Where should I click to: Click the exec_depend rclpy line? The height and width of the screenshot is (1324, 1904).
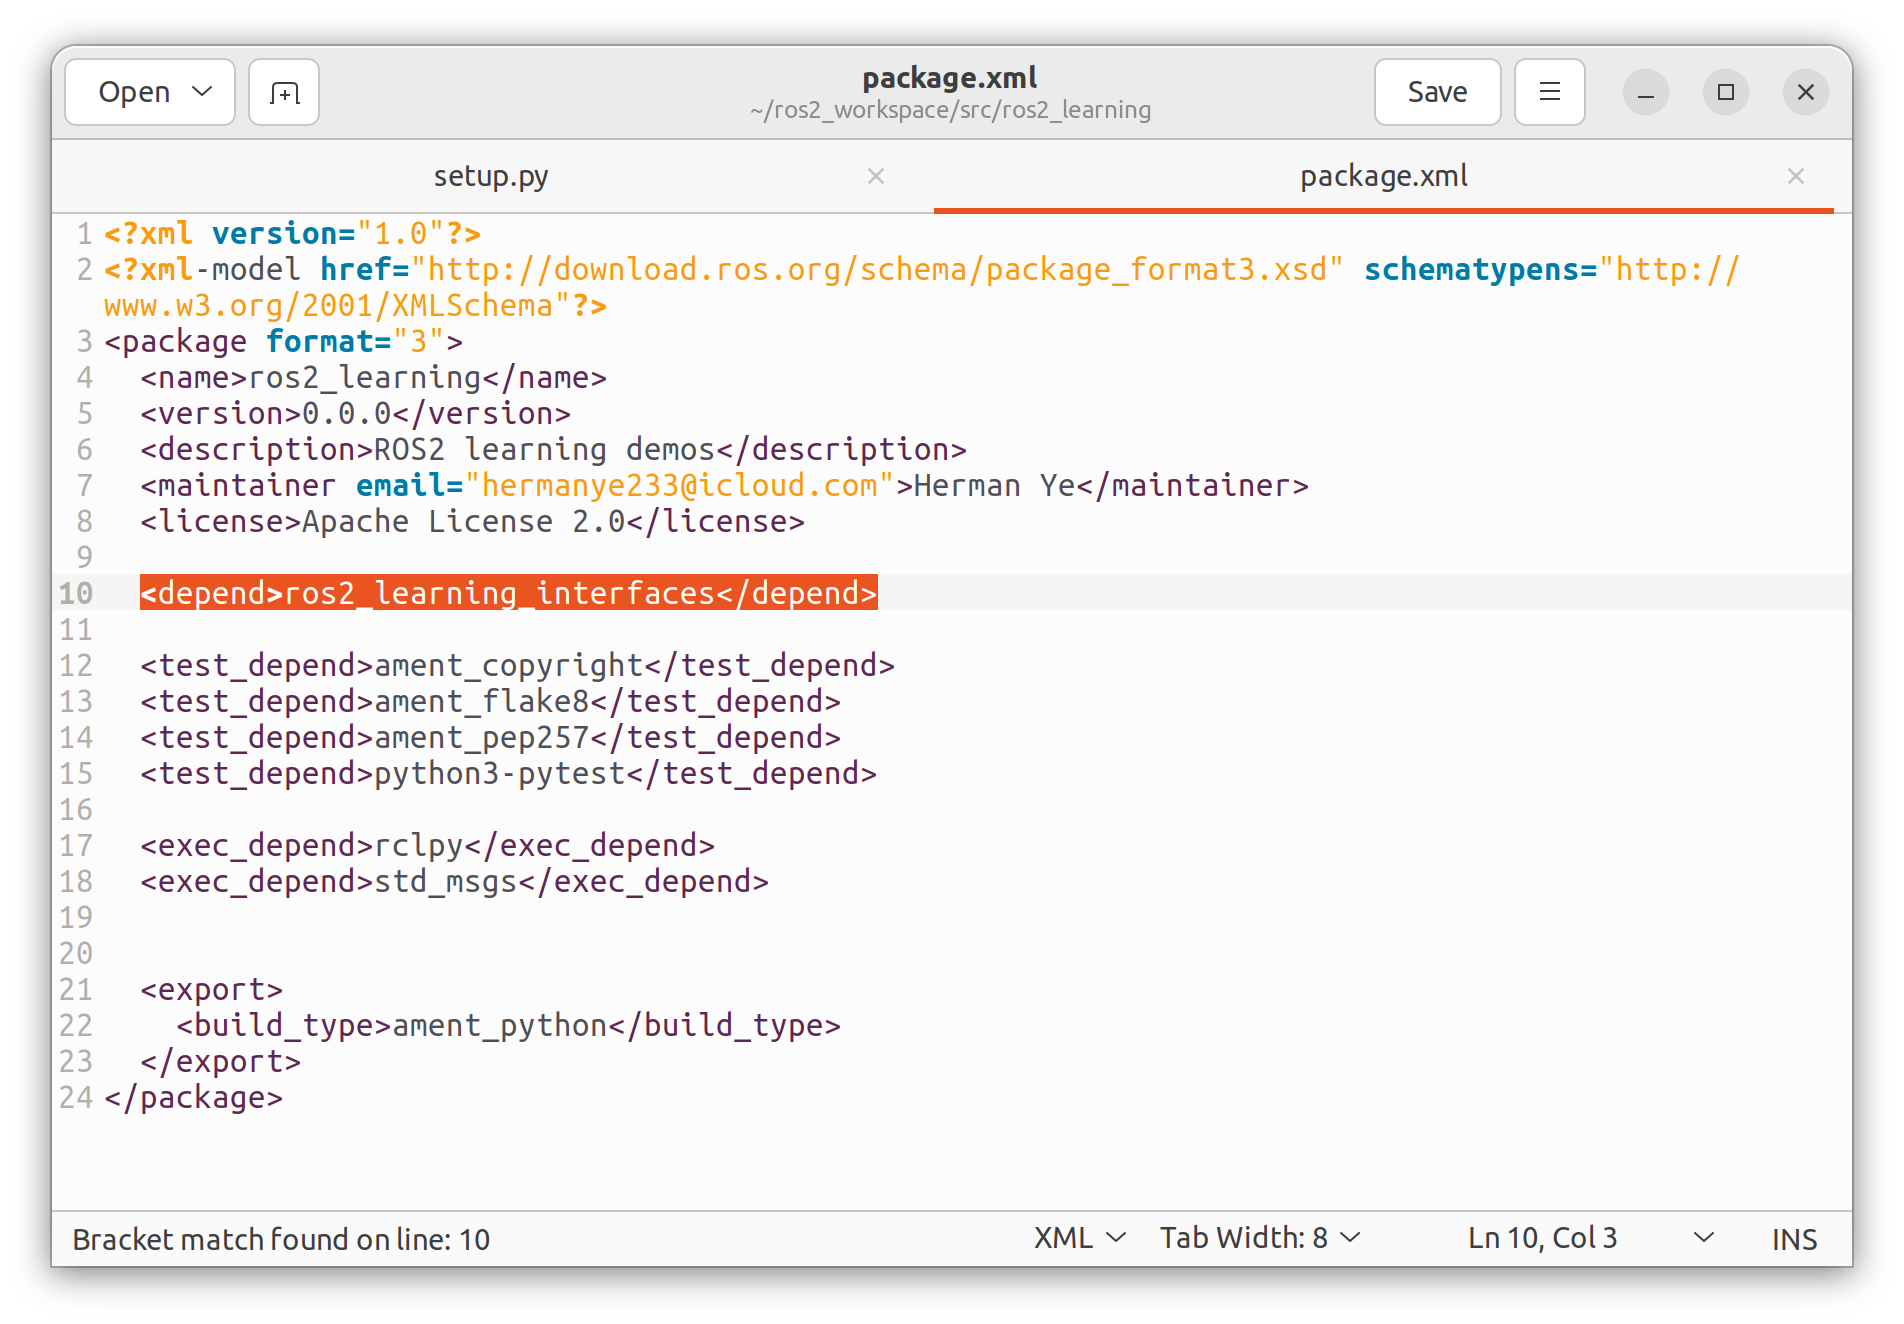tap(427, 845)
